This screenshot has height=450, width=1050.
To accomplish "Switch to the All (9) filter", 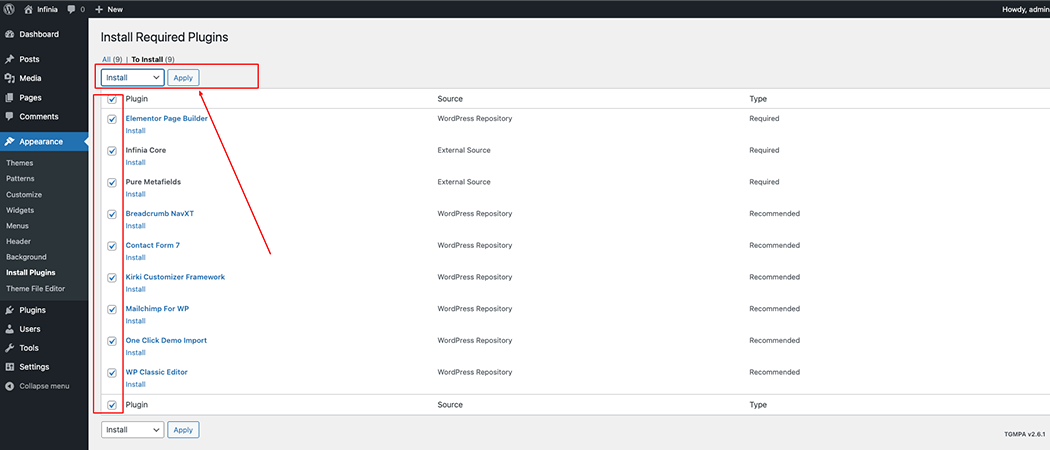I will (112, 60).
